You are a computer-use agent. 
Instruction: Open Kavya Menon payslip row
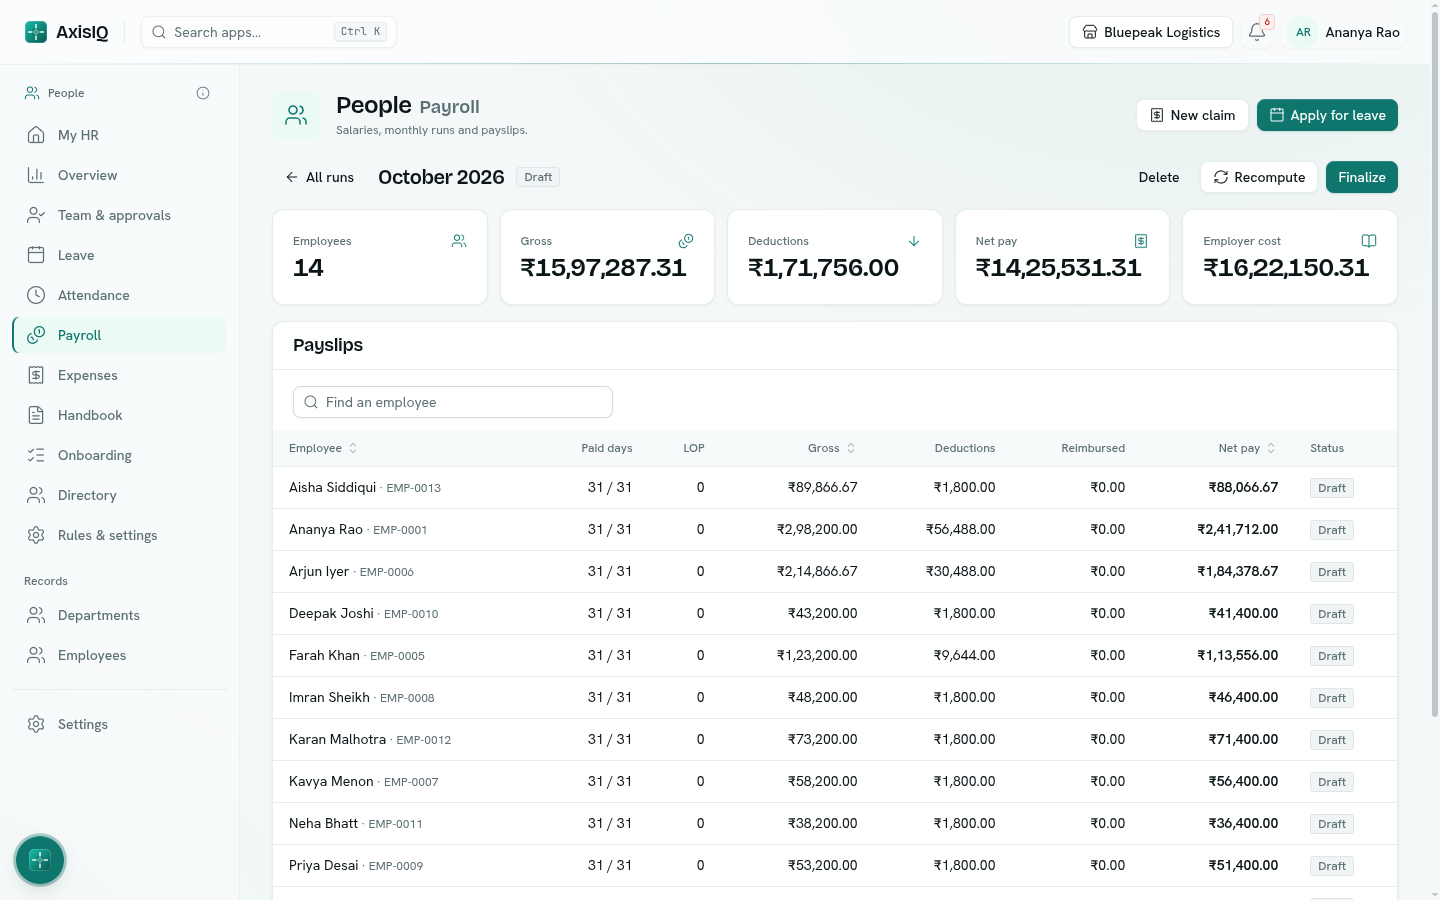[835, 782]
